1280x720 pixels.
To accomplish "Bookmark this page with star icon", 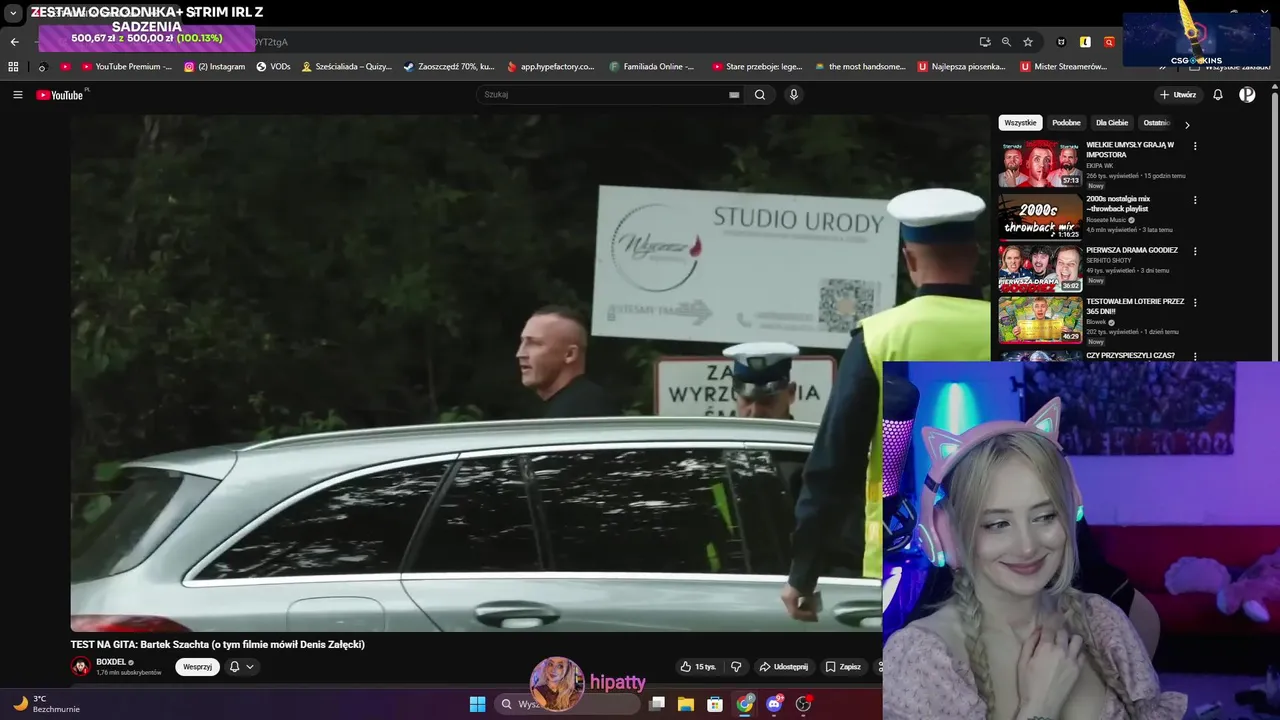I will [x=1027, y=42].
